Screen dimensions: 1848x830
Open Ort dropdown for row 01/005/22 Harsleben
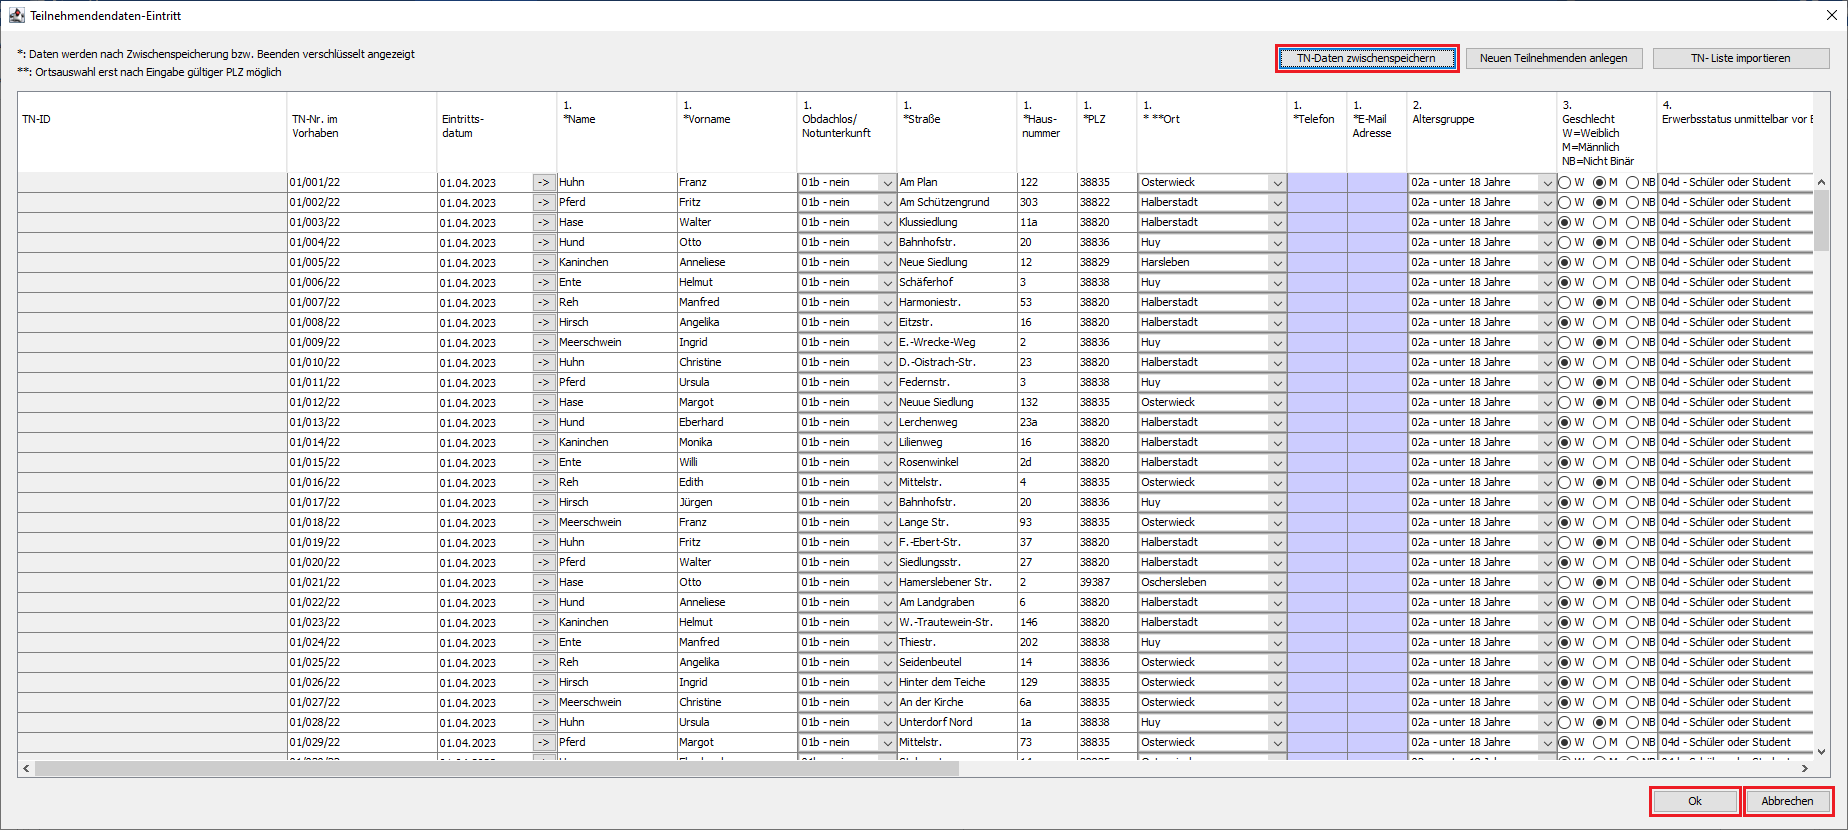click(1277, 263)
